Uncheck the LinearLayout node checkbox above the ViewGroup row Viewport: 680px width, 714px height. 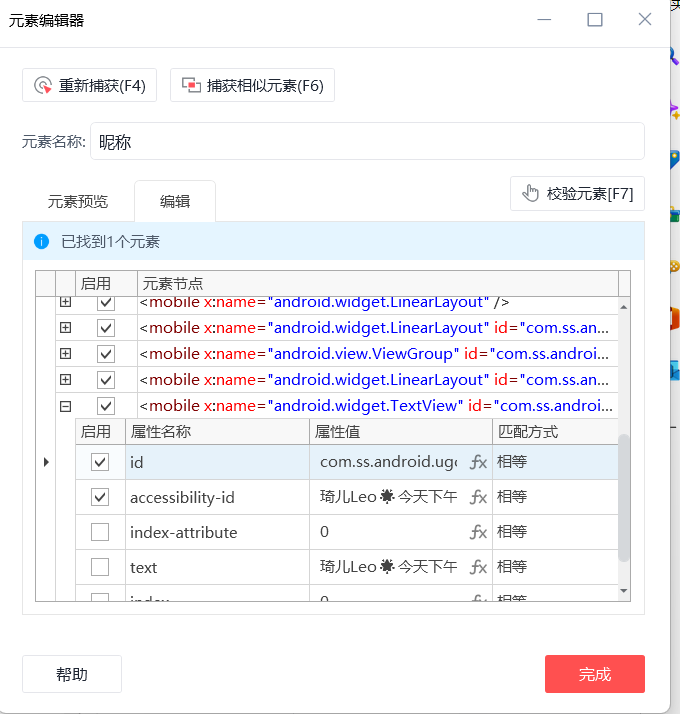coord(106,328)
